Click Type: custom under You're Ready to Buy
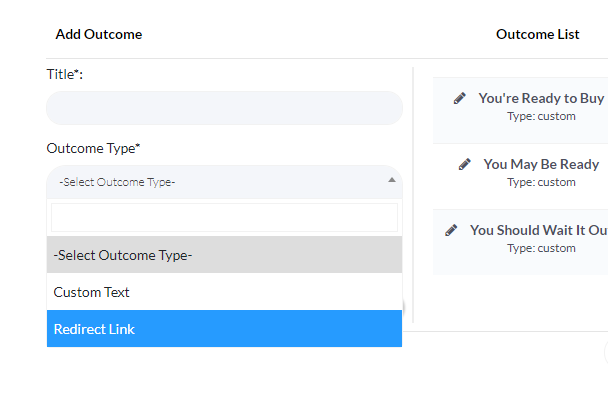 (541, 116)
